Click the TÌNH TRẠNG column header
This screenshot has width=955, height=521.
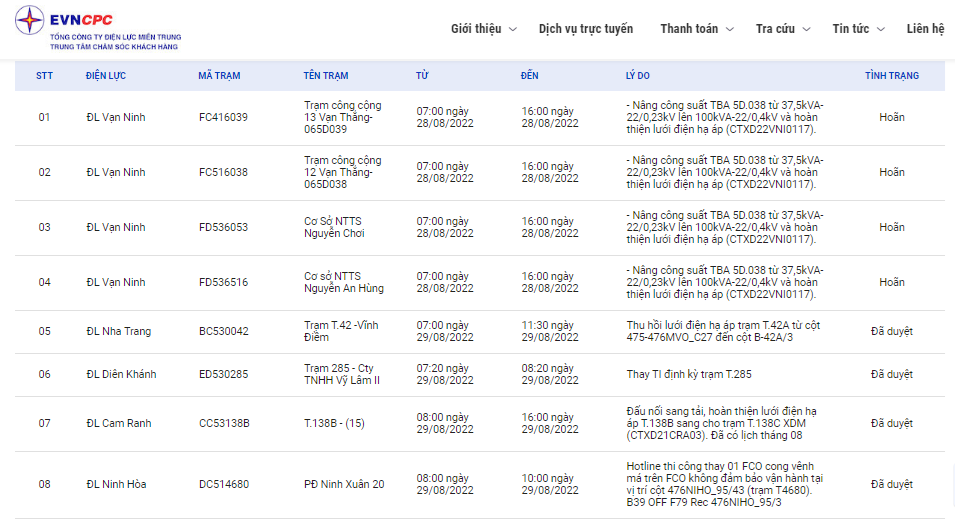[x=891, y=76]
